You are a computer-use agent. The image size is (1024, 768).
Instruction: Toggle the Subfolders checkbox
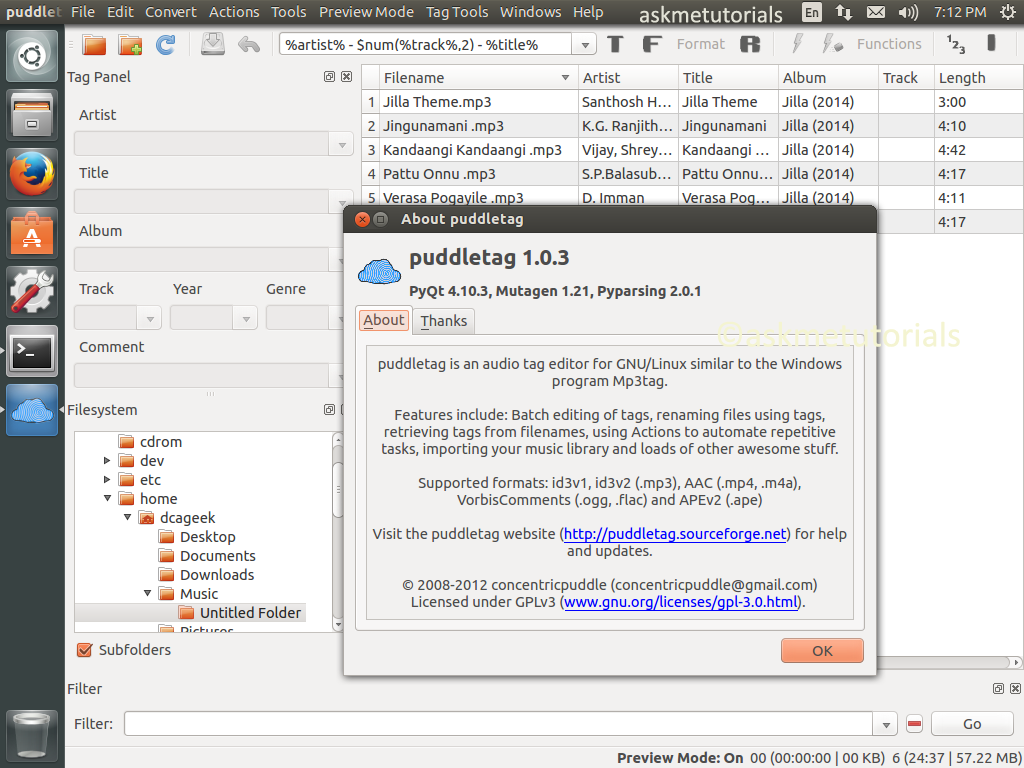(84, 650)
